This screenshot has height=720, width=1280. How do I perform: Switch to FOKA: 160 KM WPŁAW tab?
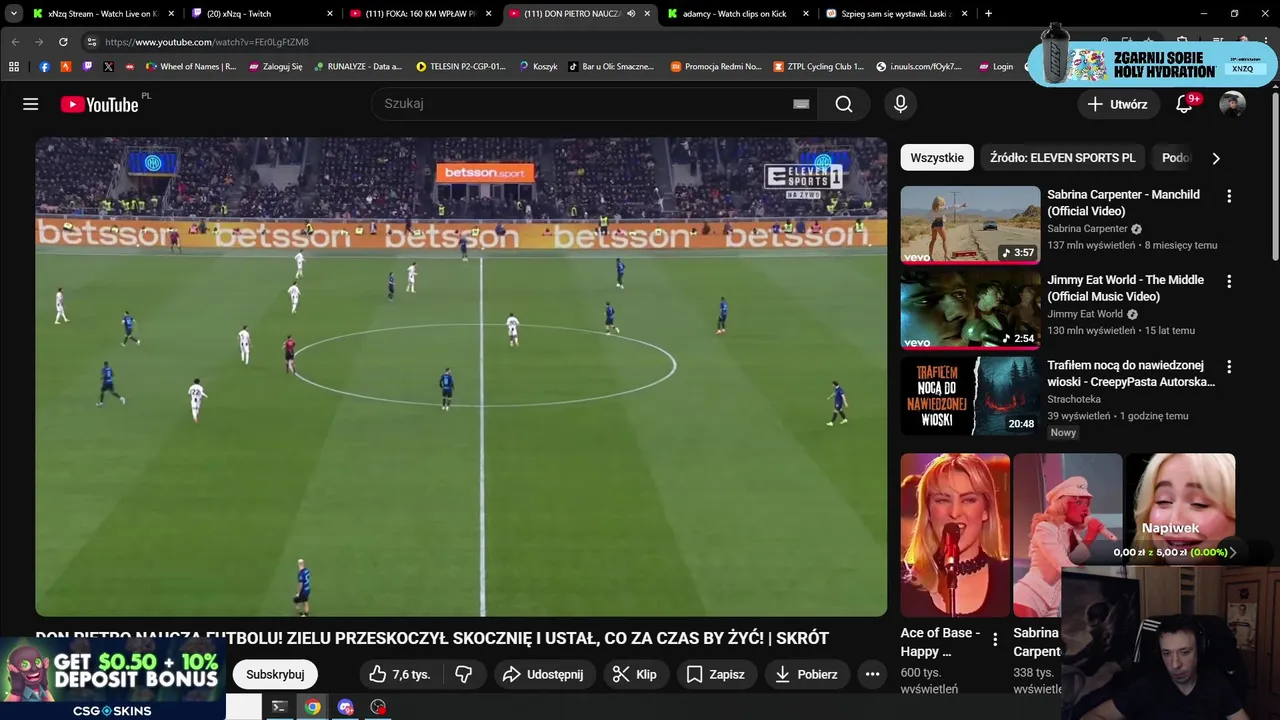point(420,14)
